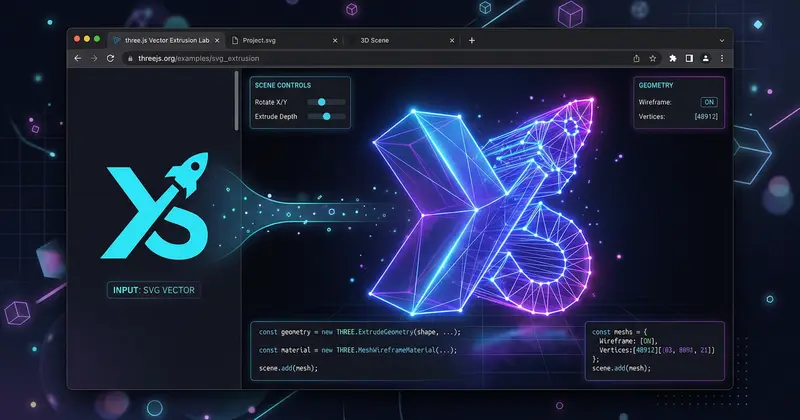
Task: Switch to the 3D Scene tab
Action: pyautogui.click(x=402, y=40)
